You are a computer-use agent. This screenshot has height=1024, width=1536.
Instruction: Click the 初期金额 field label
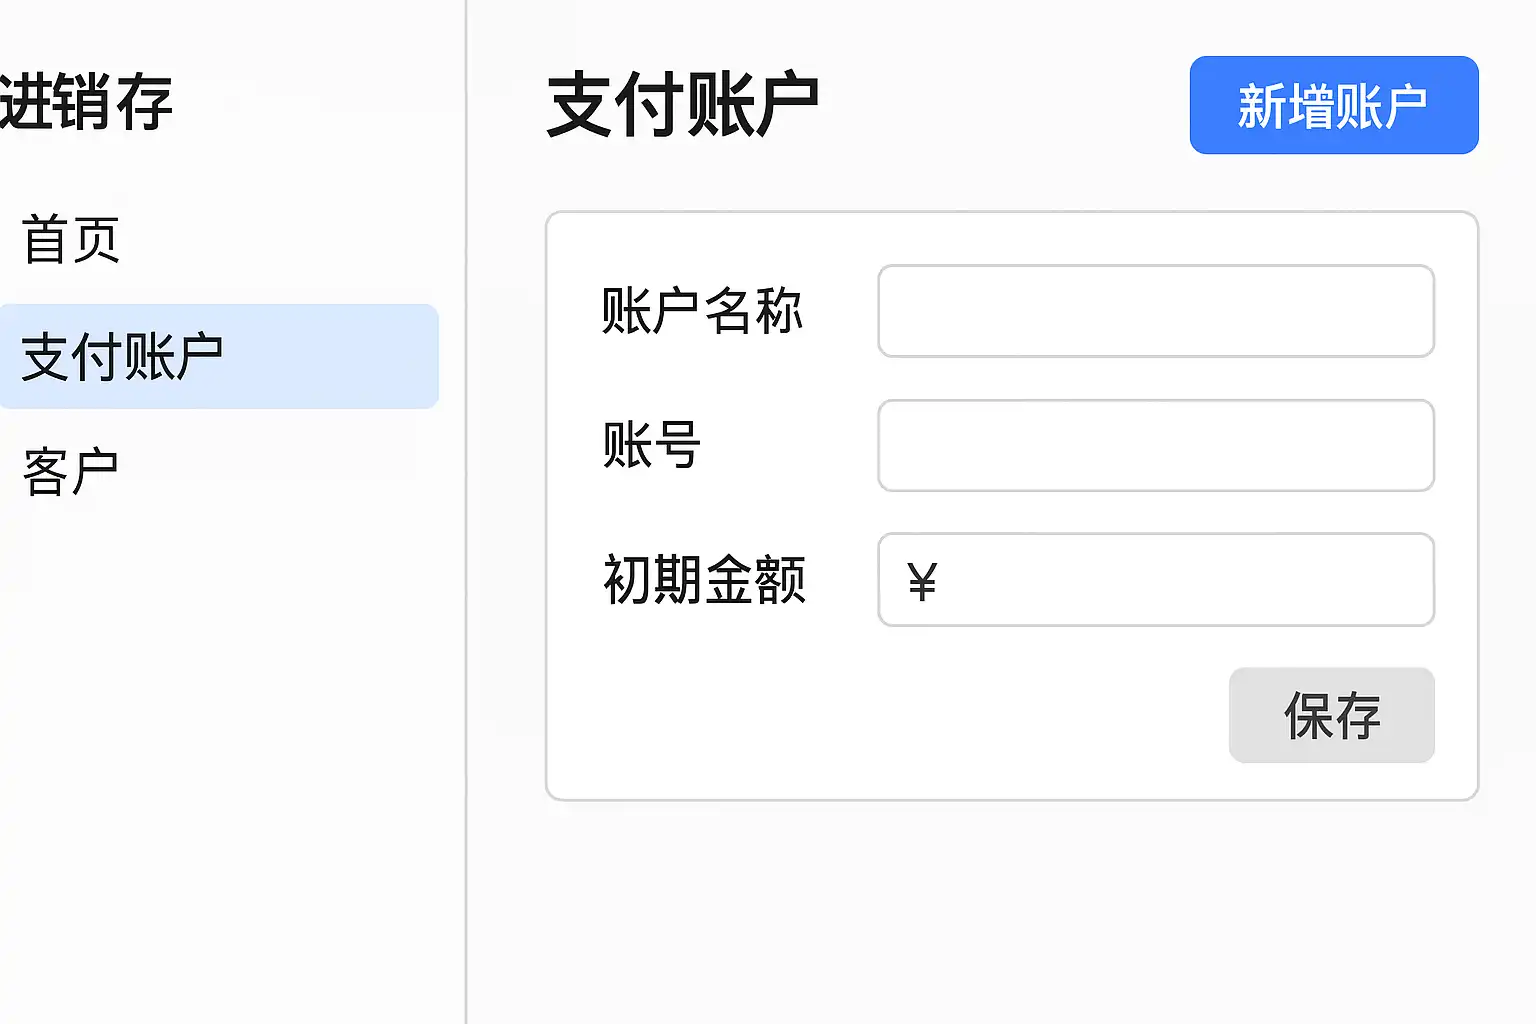(x=704, y=580)
